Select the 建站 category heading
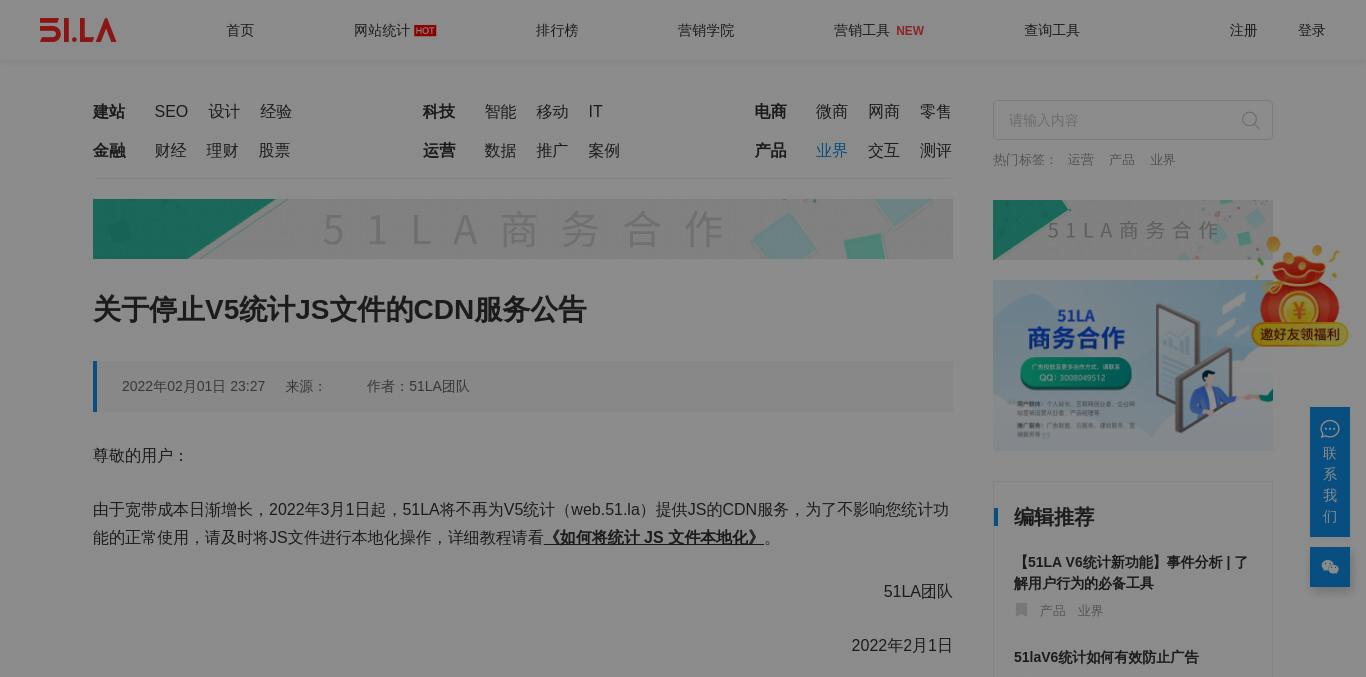1366x677 pixels. (109, 112)
